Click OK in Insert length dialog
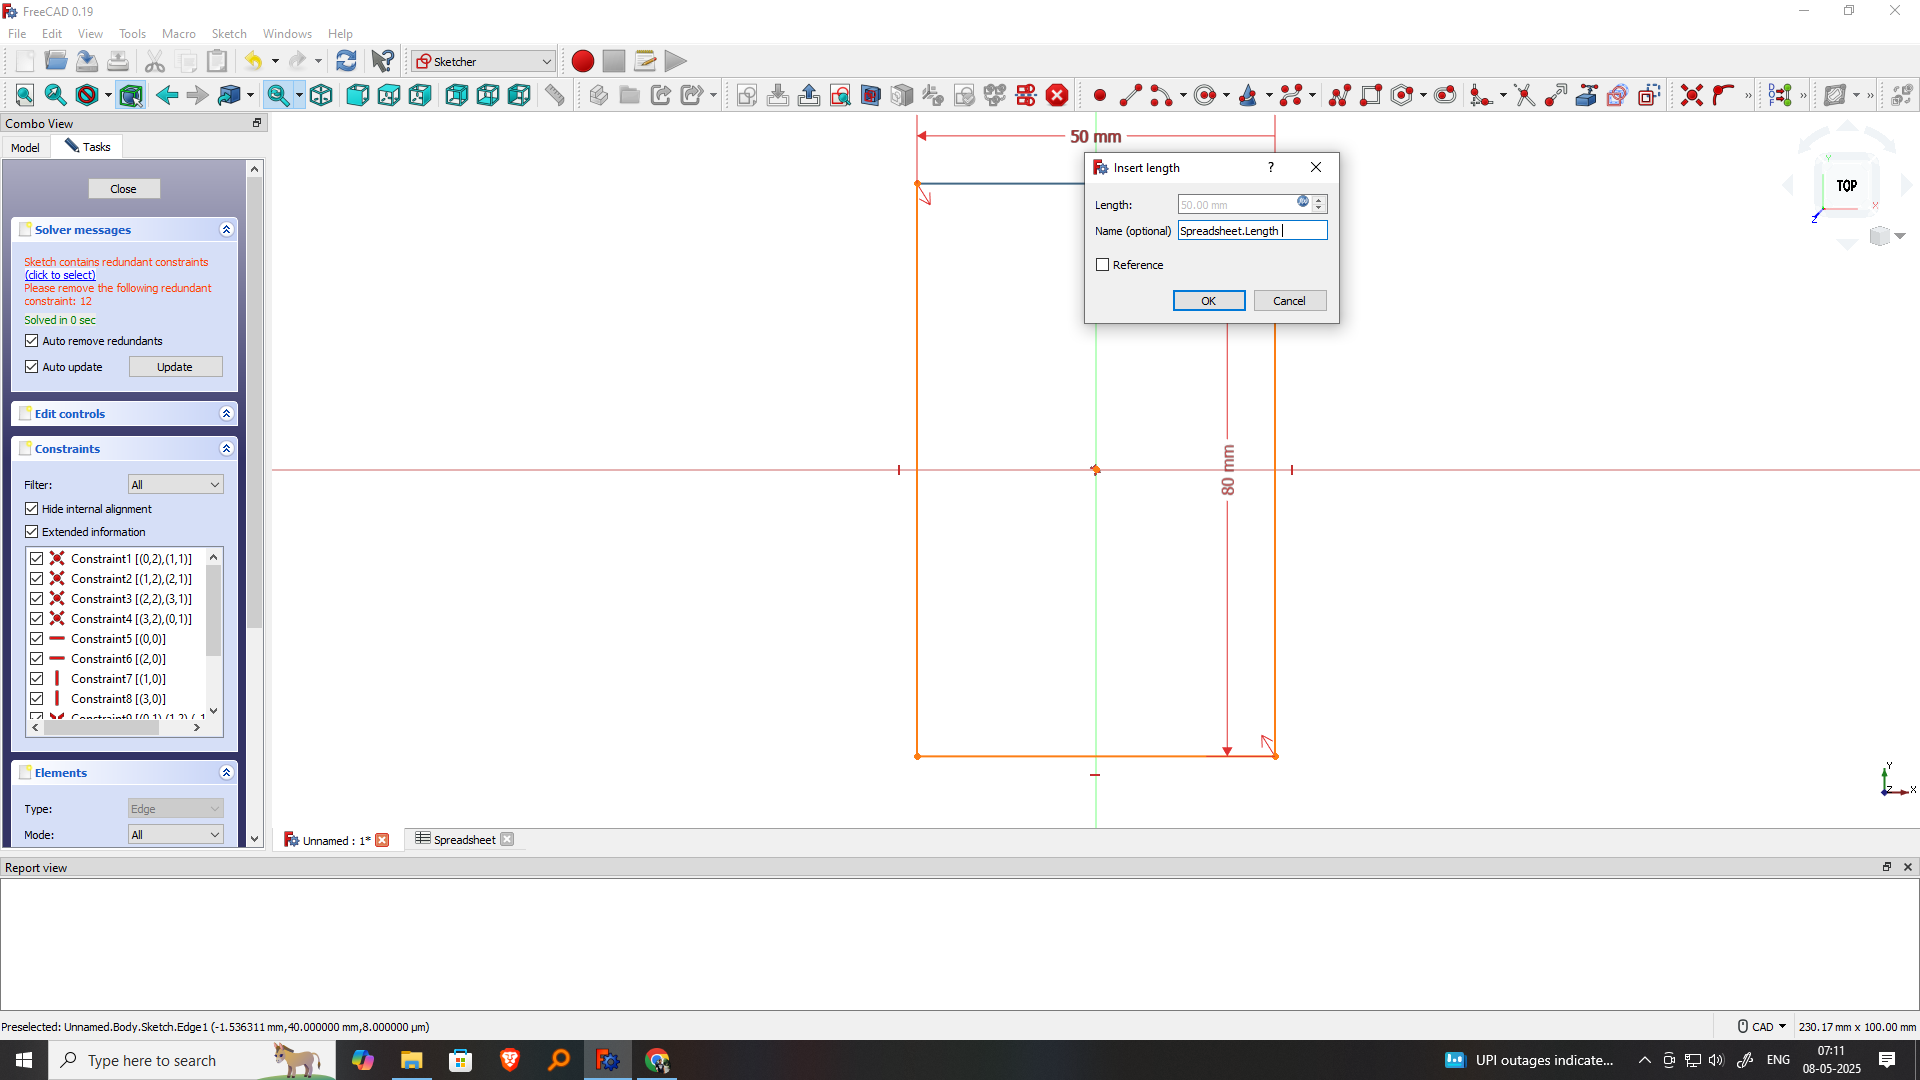This screenshot has width=1920, height=1080. pyautogui.click(x=1209, y=301)
